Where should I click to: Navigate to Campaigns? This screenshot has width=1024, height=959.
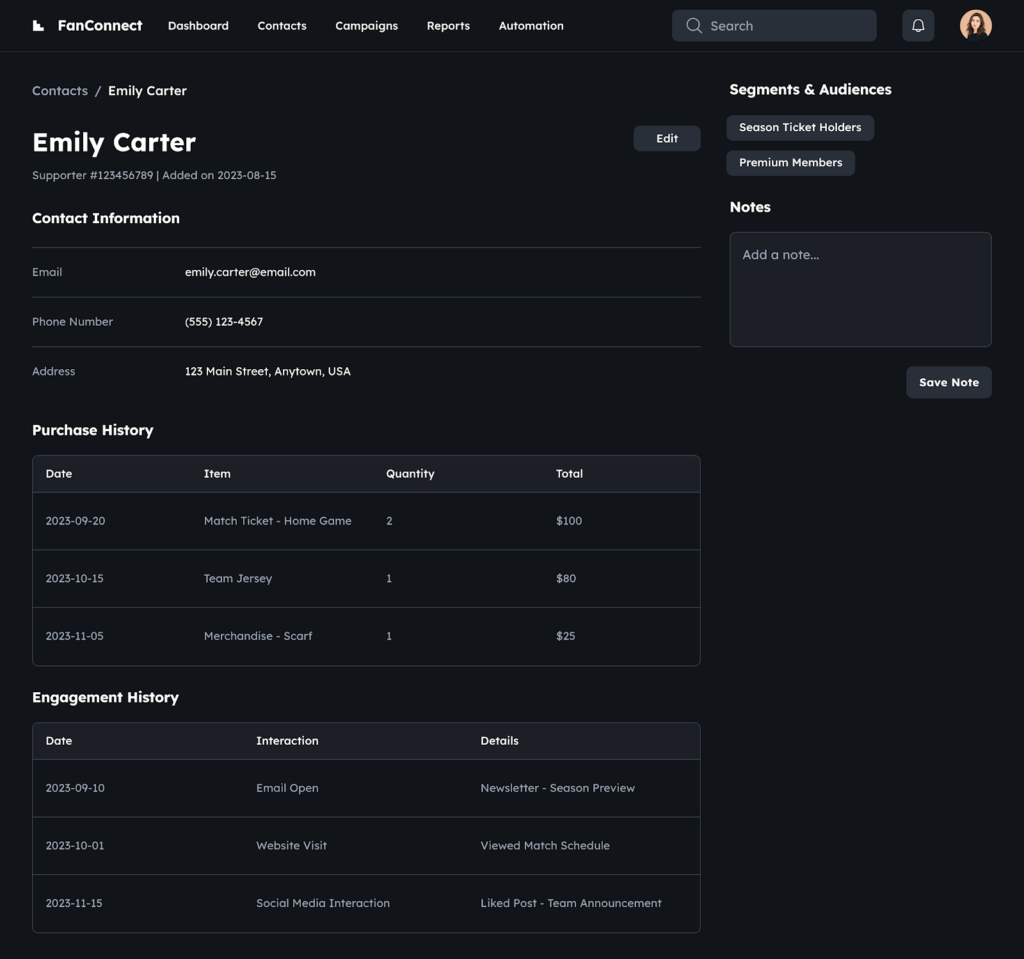point(366,26)
